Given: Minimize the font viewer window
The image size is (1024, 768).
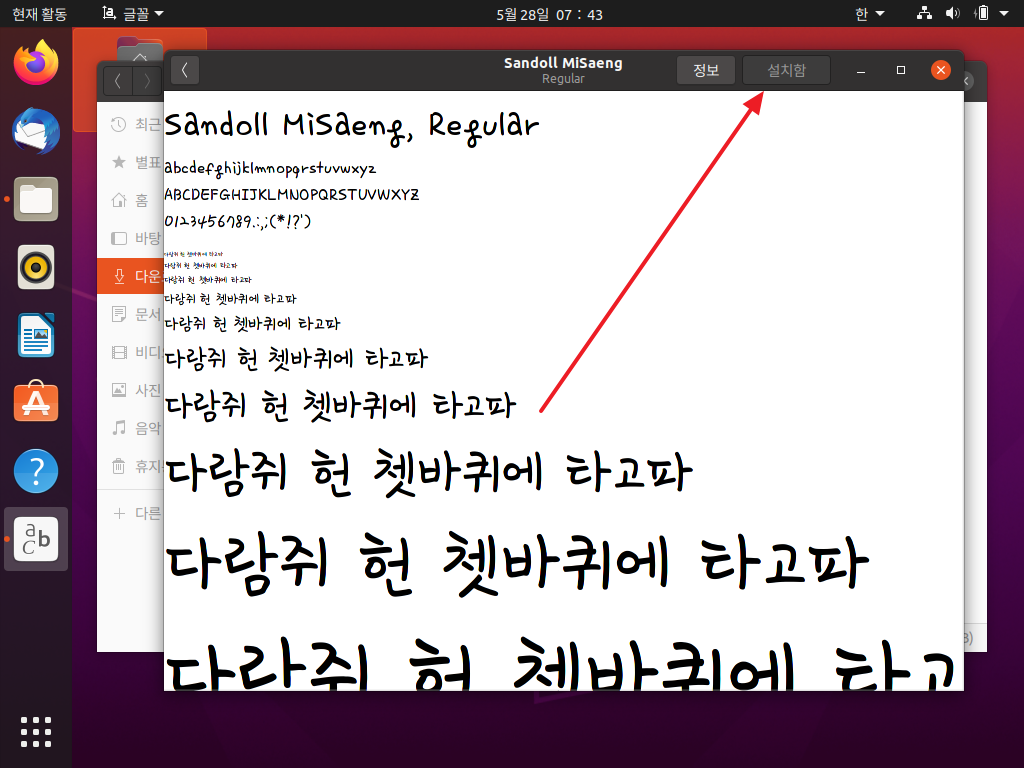Looking at the screenshot, I should click(861, 71).
